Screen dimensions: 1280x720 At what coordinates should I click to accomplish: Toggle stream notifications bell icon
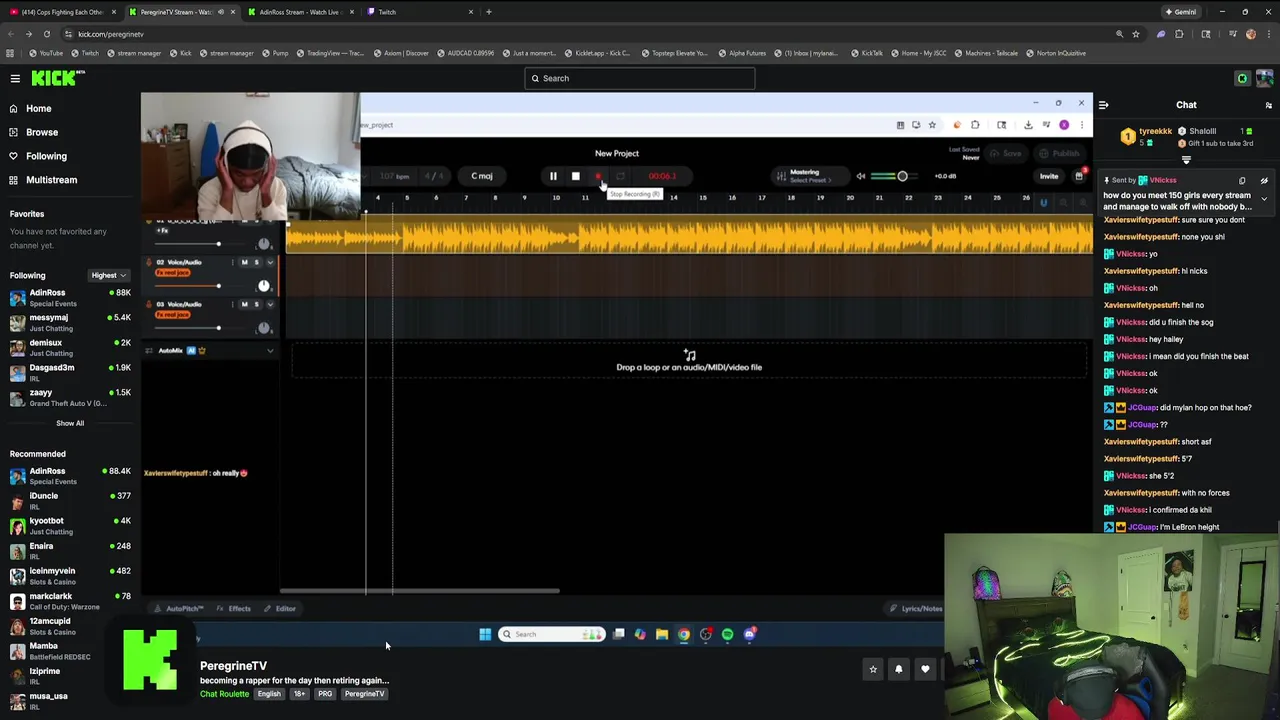point(899,669)
